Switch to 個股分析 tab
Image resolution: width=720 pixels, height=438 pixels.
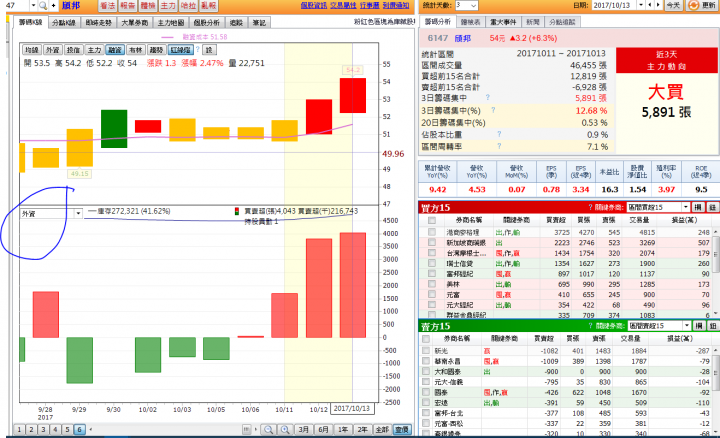206,22
